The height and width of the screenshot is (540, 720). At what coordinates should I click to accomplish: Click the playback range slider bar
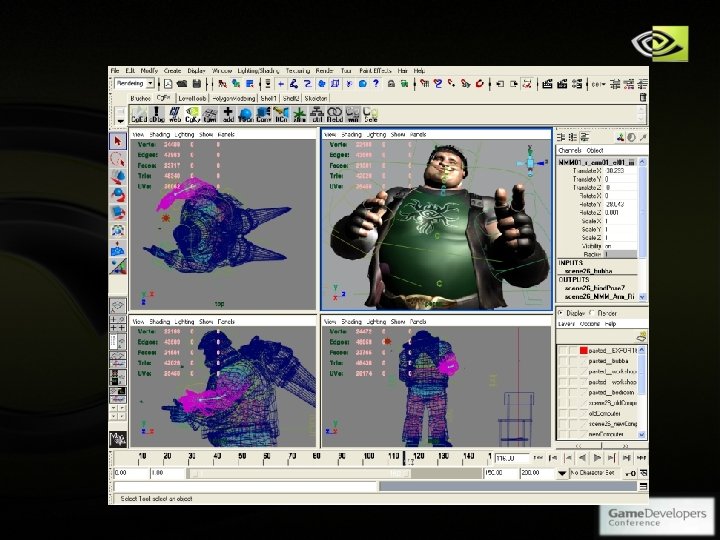pos(298,473)
